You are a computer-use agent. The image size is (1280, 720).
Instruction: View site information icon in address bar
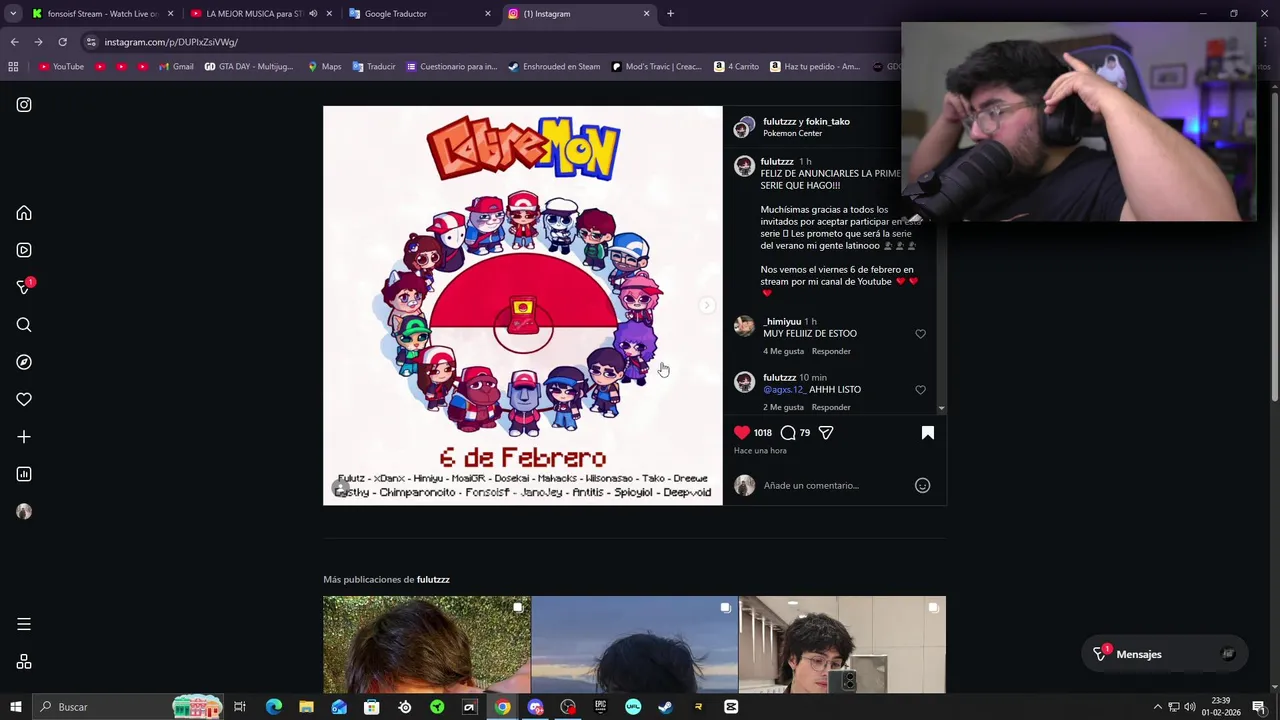tap(91, 42)
